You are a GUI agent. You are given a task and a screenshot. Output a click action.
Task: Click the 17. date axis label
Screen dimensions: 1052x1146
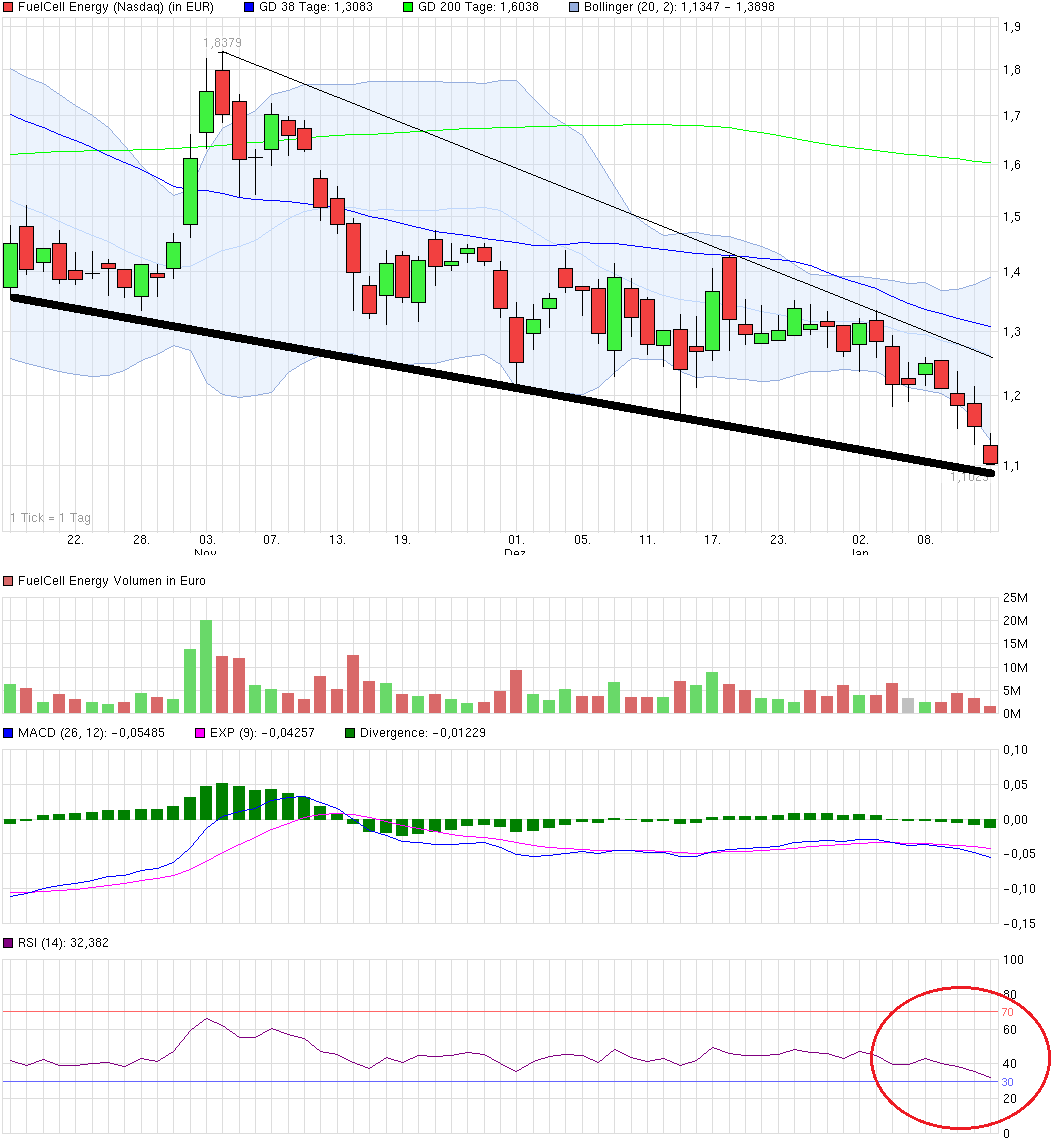point(712,540)
